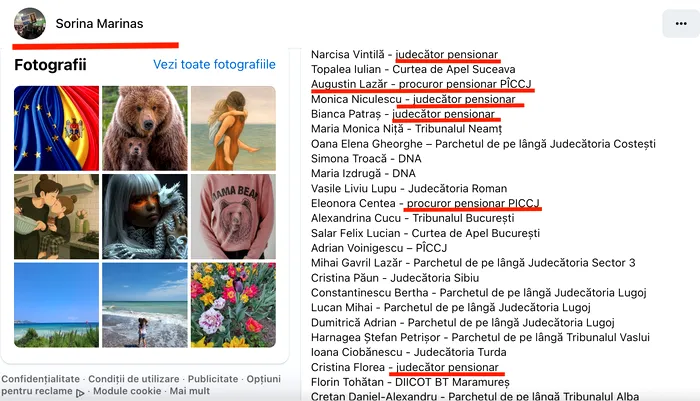
Task: Open Sorina Marinas profile picture
Action: 30,24
